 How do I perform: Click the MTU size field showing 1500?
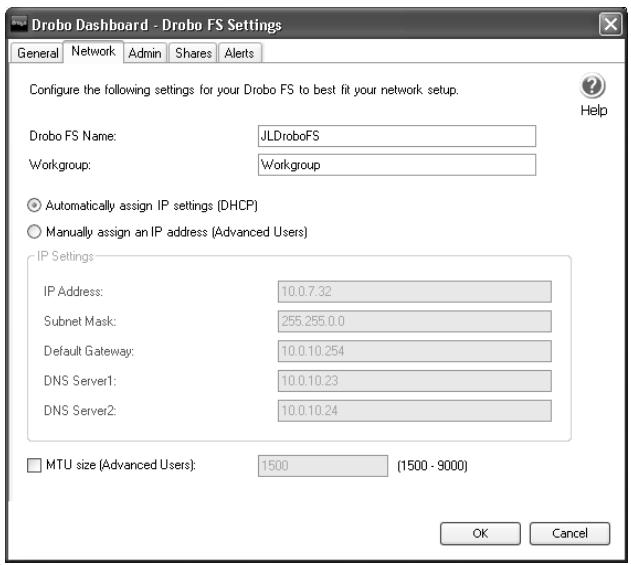tap(323, 466)
